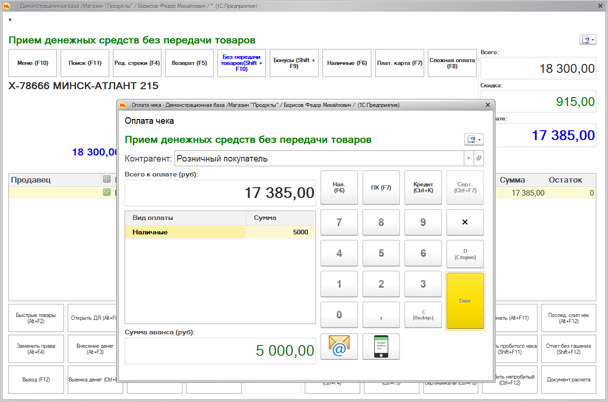Image resolution: width=608 pixels, height=402 pixels.
Task: Tap digit 6 on the keypad
Action: [423, 254]
